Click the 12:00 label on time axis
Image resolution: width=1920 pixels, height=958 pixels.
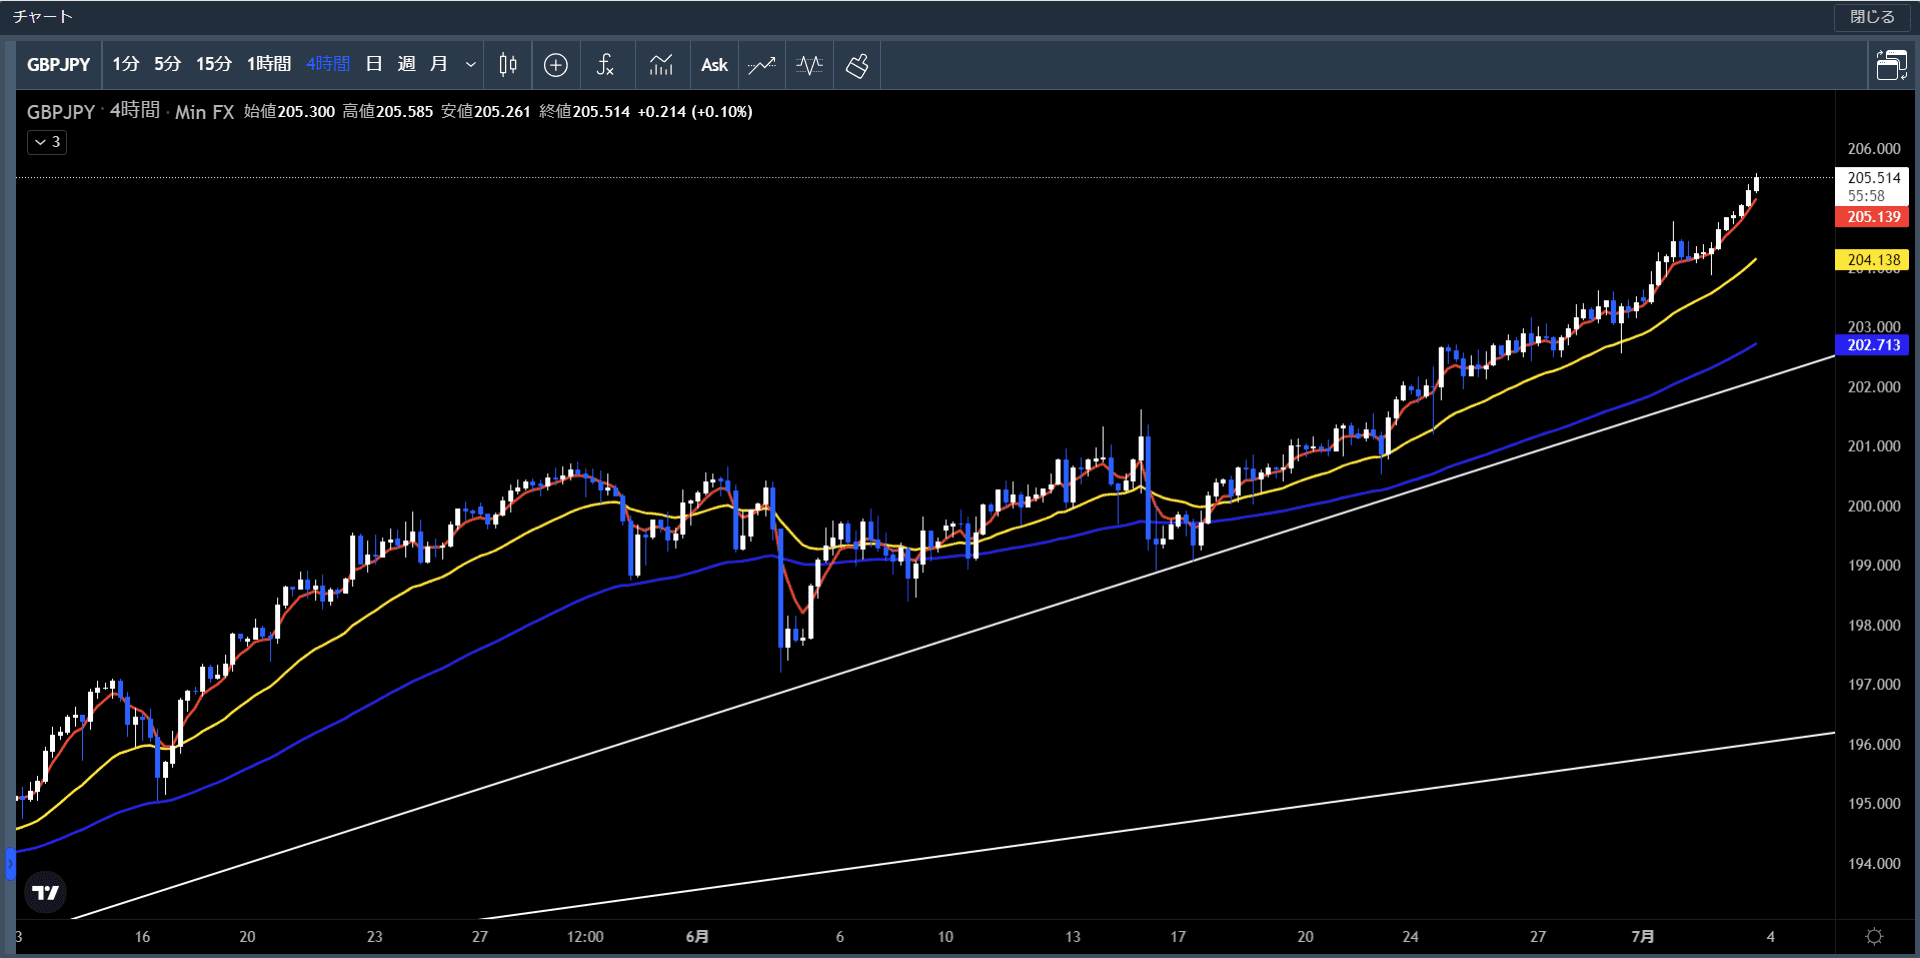click(585, 937)
